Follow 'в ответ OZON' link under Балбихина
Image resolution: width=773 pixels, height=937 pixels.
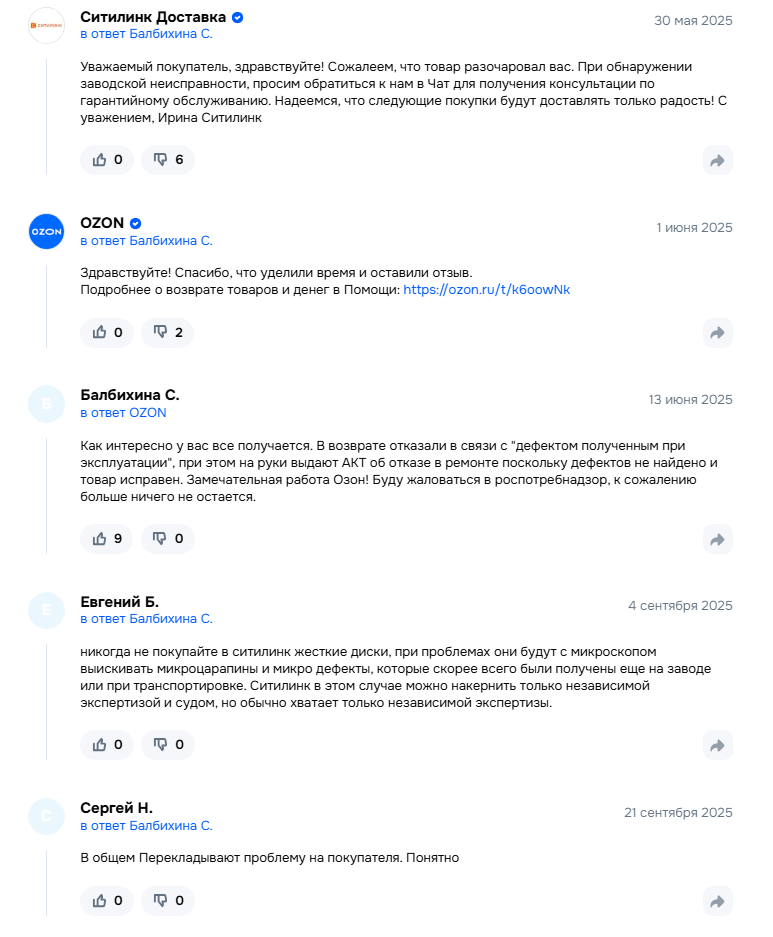tap(123, 413)
